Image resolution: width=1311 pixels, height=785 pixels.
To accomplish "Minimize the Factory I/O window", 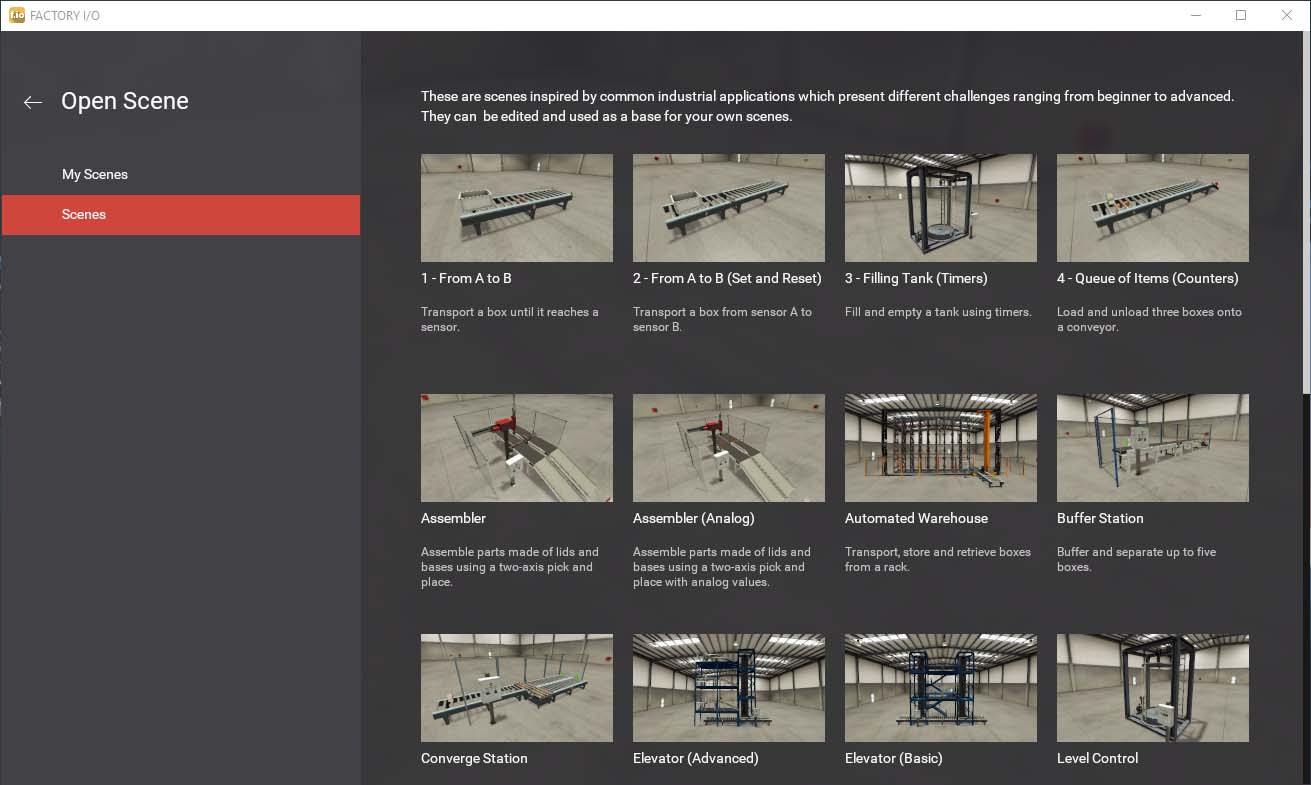I will click(x=1195, y=15).
